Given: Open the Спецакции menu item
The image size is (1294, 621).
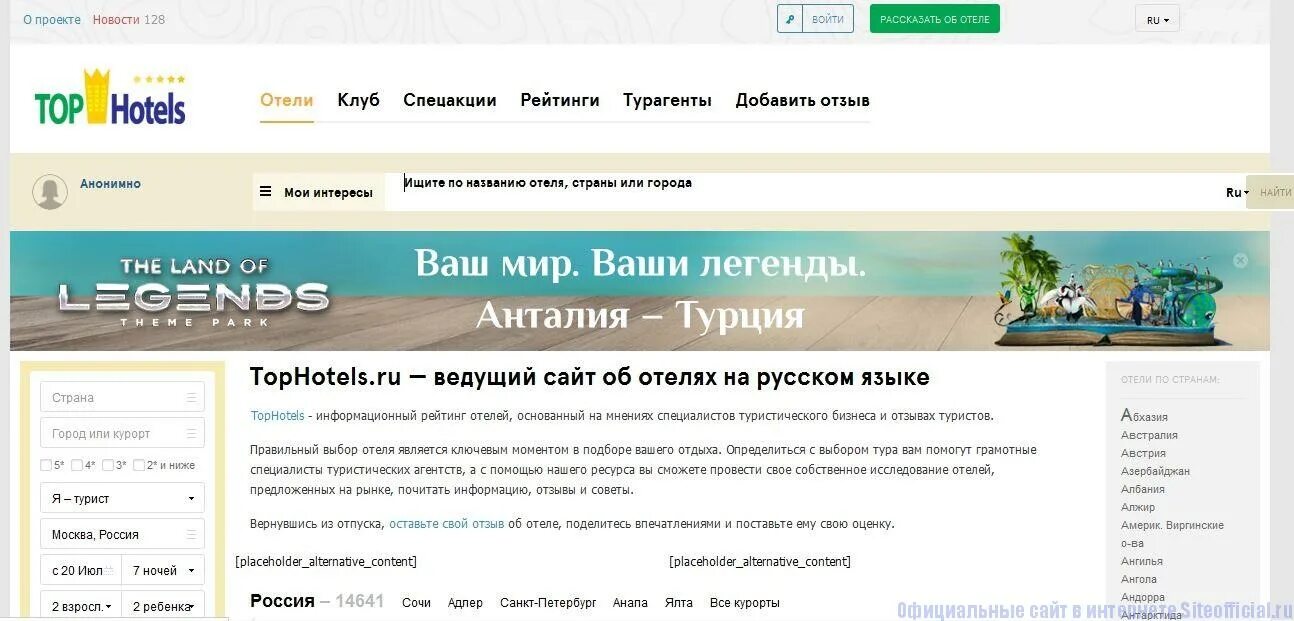Looking at the screenshot, I should point(450,100).
